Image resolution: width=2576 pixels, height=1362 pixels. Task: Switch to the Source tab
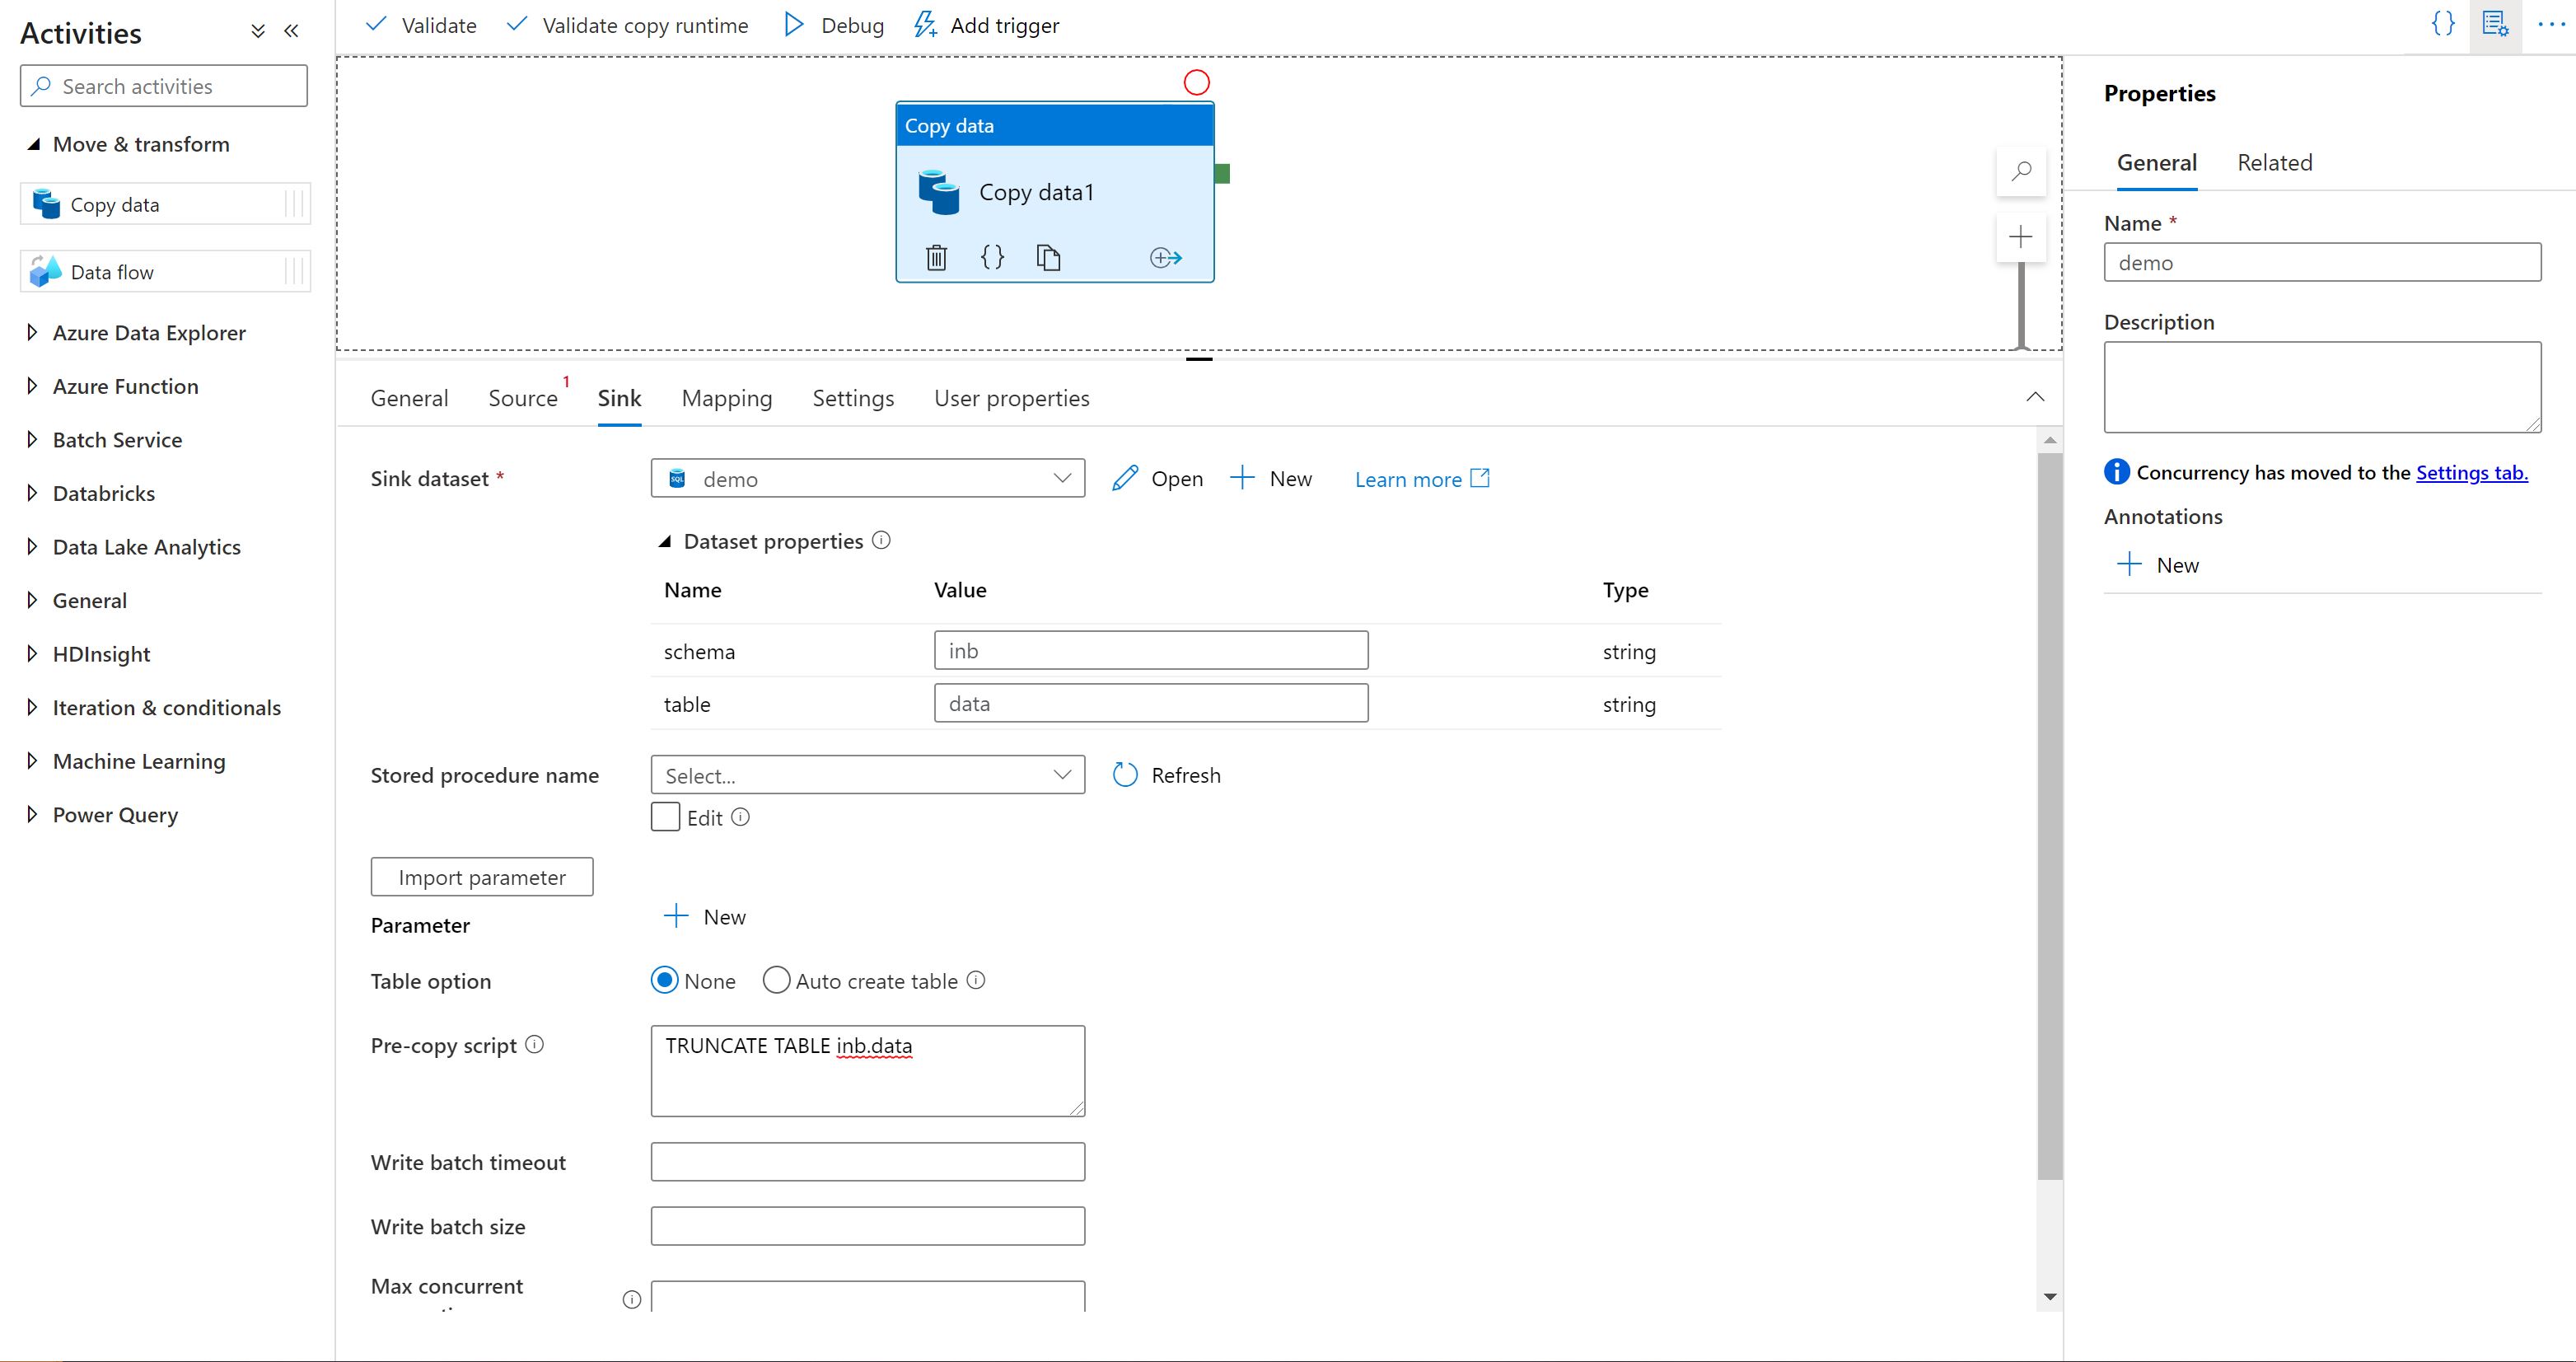[x=521, y=397]
